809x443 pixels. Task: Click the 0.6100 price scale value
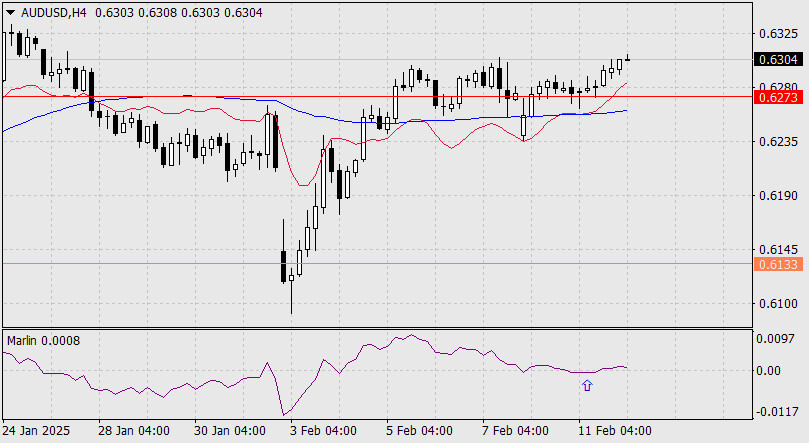tap(778, 304)
